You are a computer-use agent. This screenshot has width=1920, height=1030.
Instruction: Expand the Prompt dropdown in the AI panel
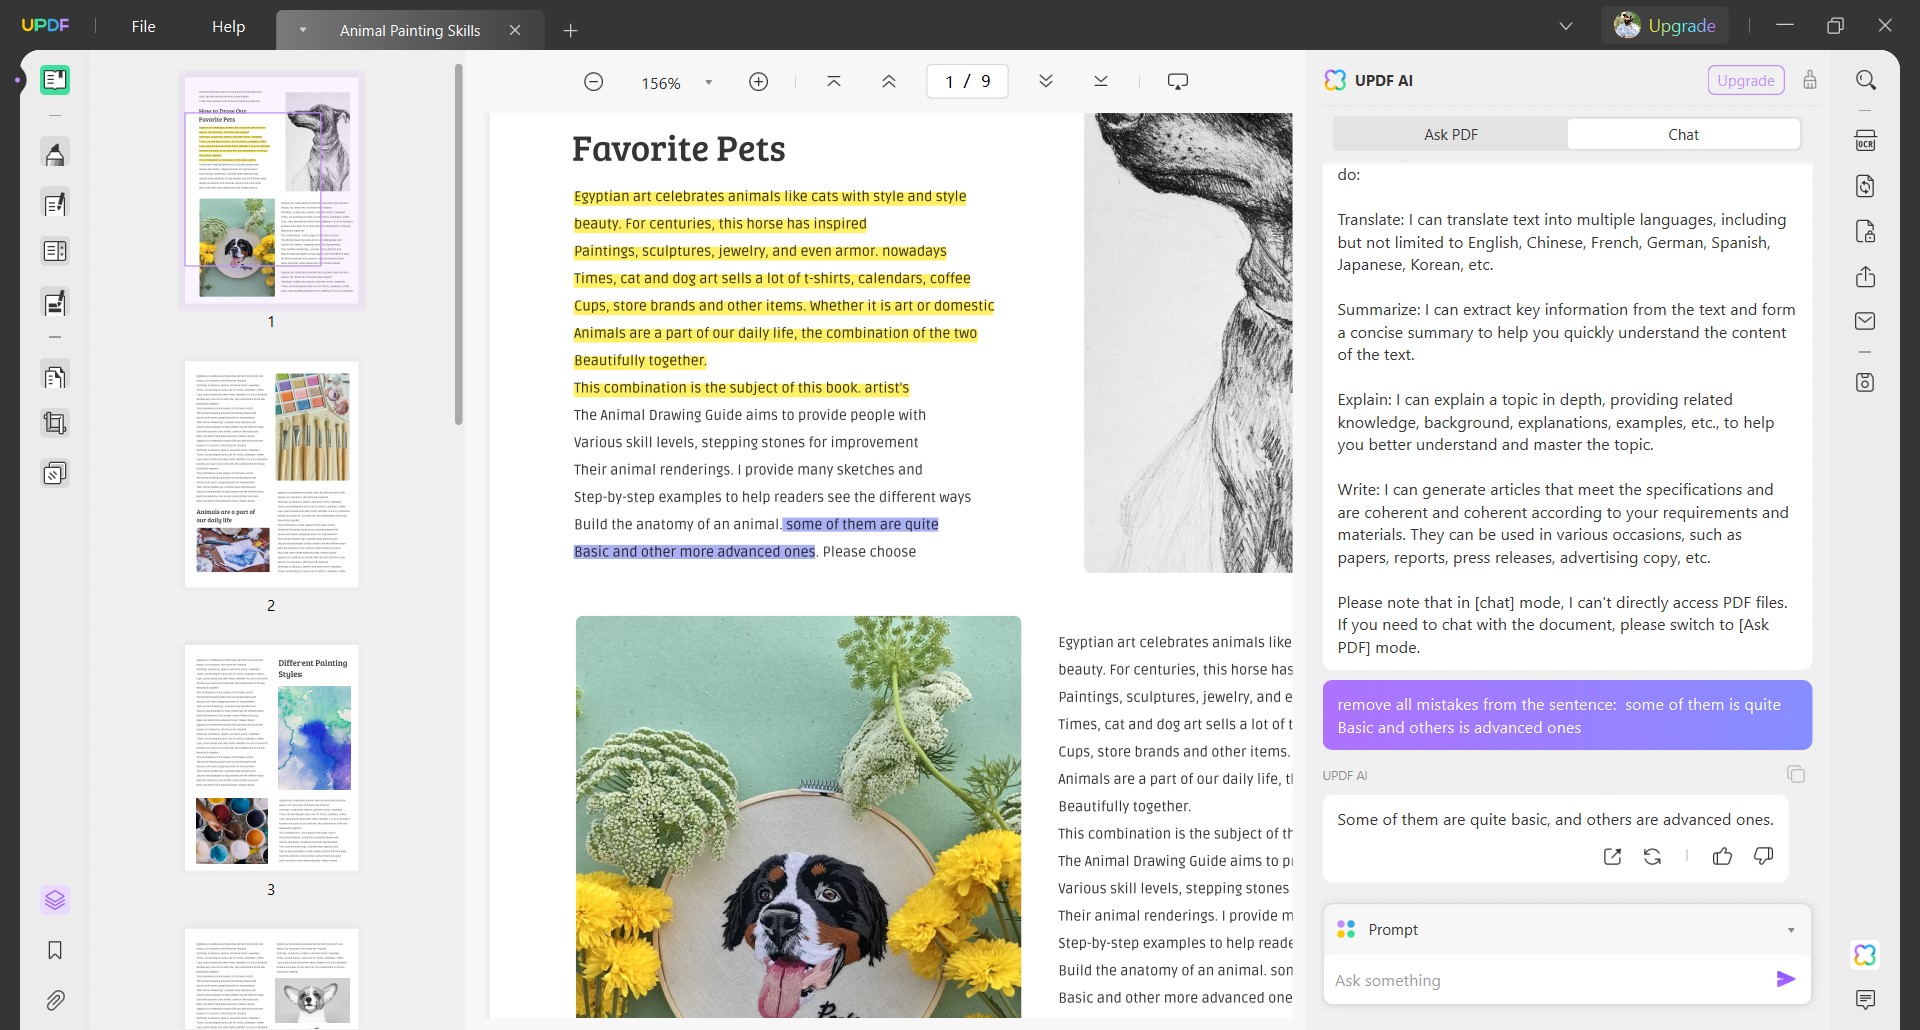1789,929
